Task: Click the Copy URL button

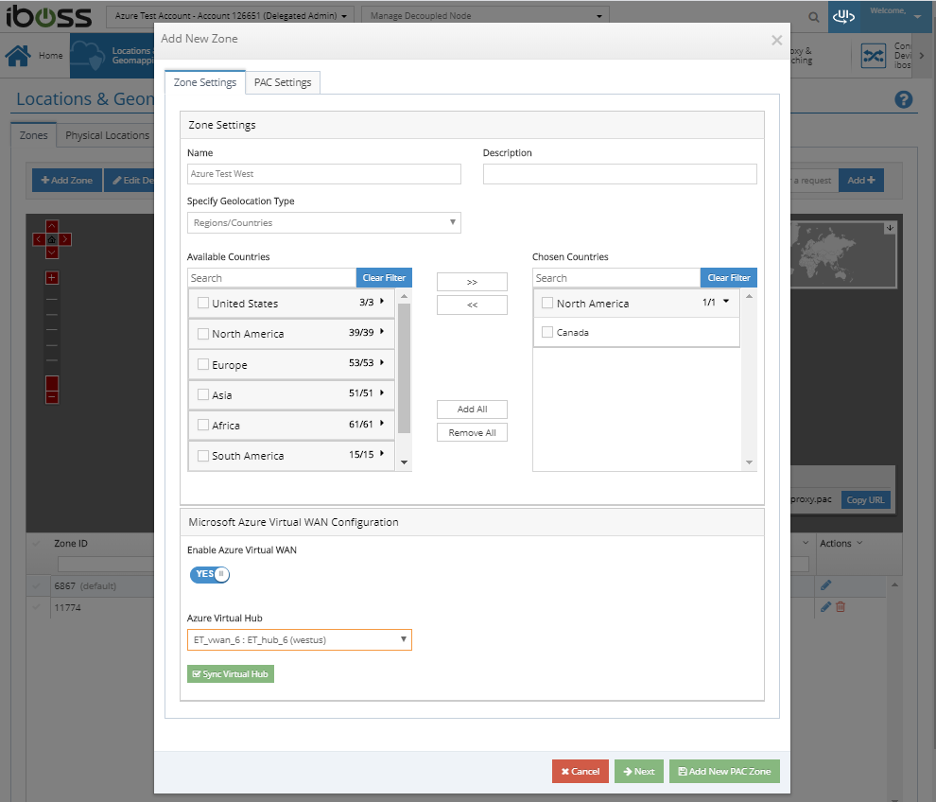Action: [x=866, y=500]
